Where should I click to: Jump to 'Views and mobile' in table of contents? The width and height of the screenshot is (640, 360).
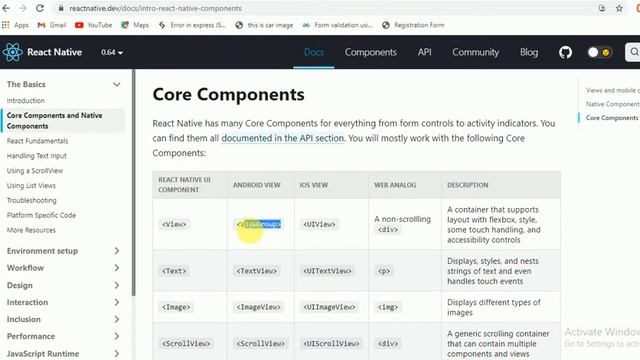click(x=612, y=90)
